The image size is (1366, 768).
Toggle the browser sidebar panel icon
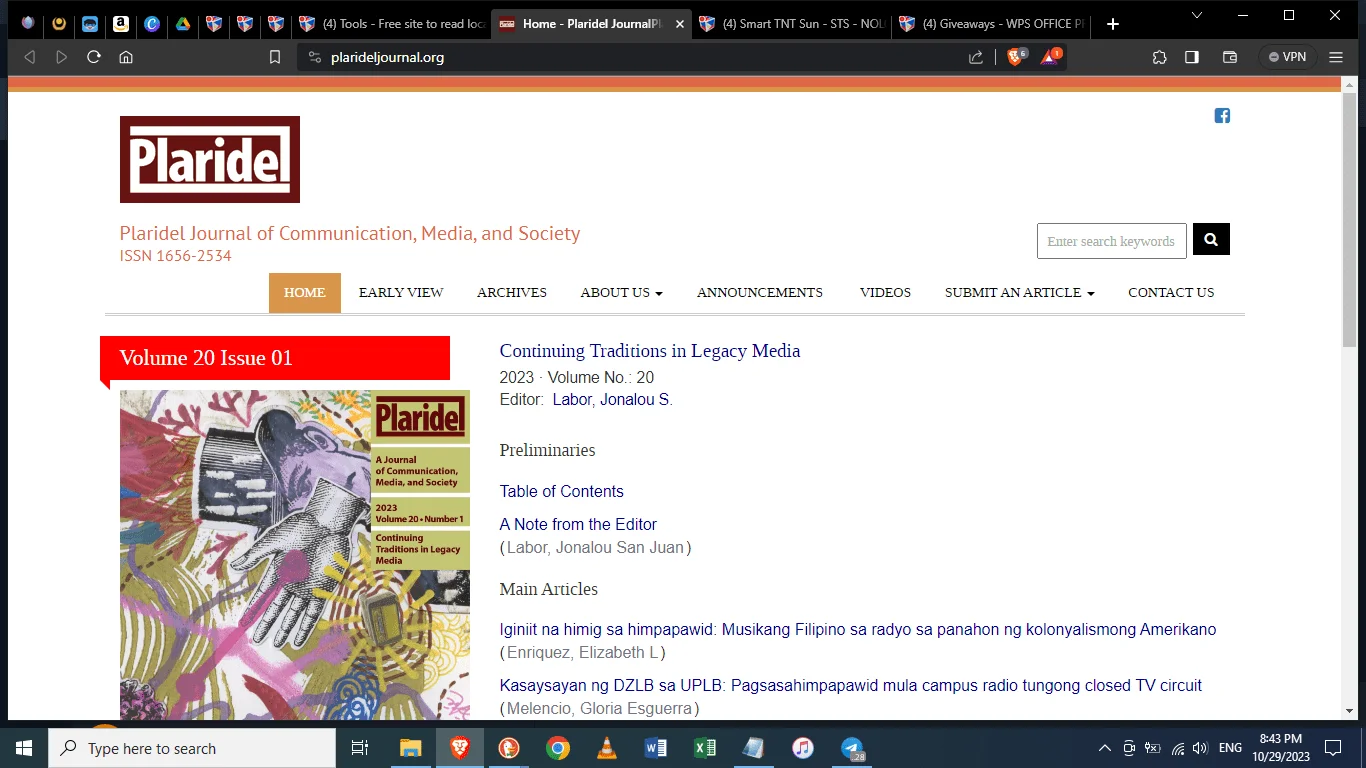point(1192,57)
